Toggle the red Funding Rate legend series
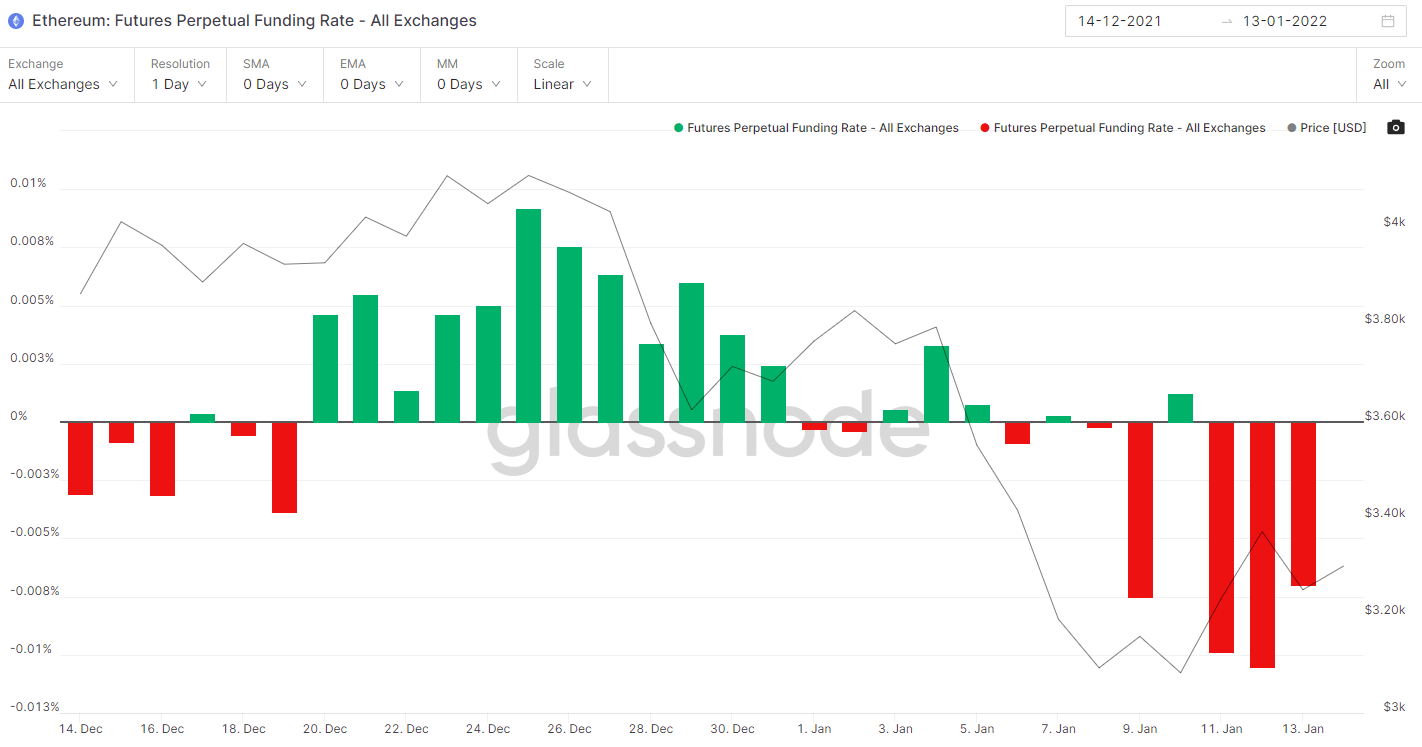1422x747 pixels. tap(1123, 128)
